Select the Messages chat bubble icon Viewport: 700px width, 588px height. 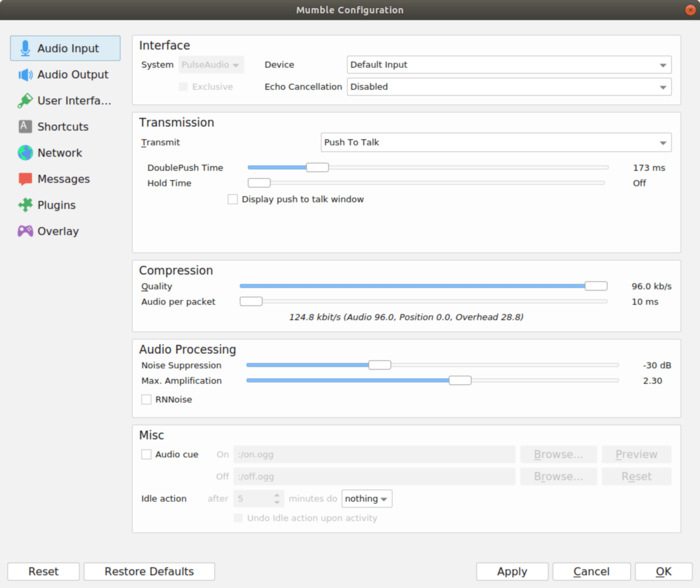click(25, 179)
